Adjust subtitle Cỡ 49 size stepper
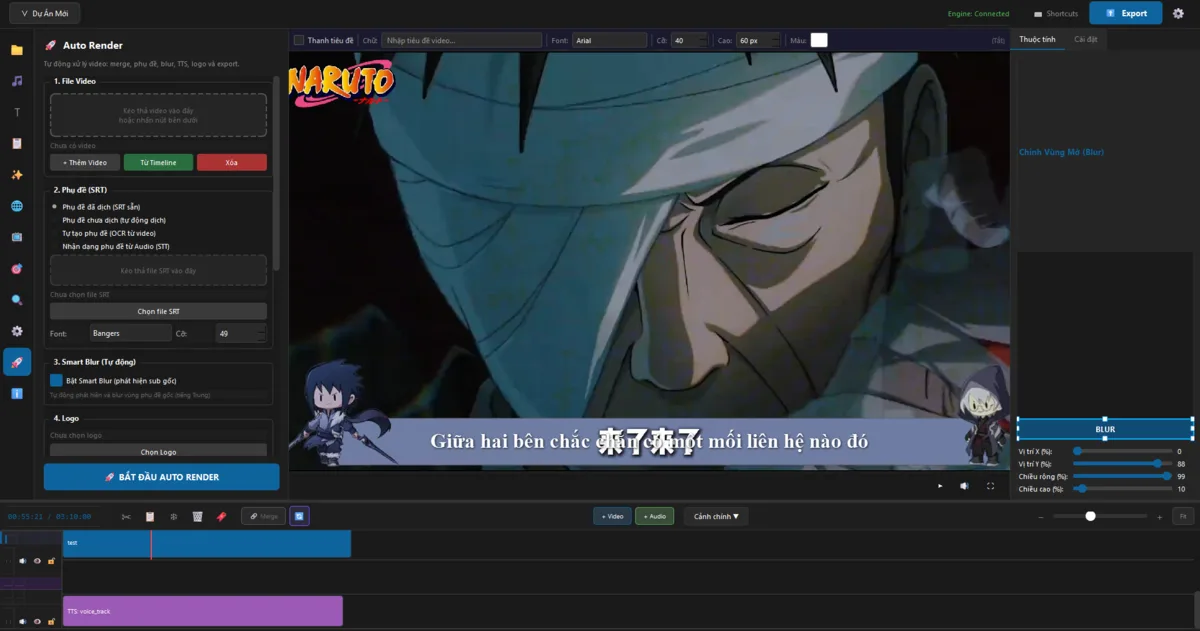Screen dimensions: 1200x631 [x=241, y=333]
